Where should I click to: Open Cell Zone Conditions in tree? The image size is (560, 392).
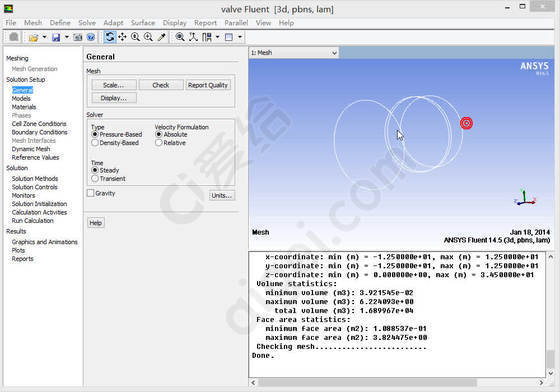point(39,124)
